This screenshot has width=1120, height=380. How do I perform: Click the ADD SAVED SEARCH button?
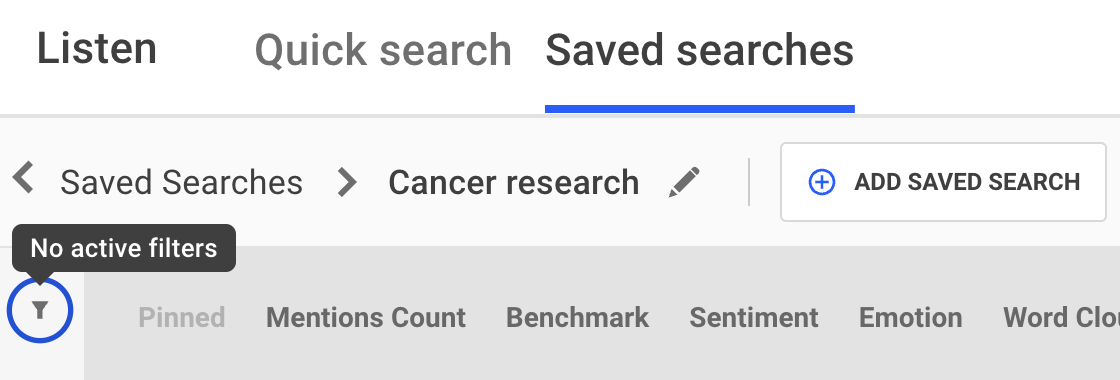(x=943, y=182)
